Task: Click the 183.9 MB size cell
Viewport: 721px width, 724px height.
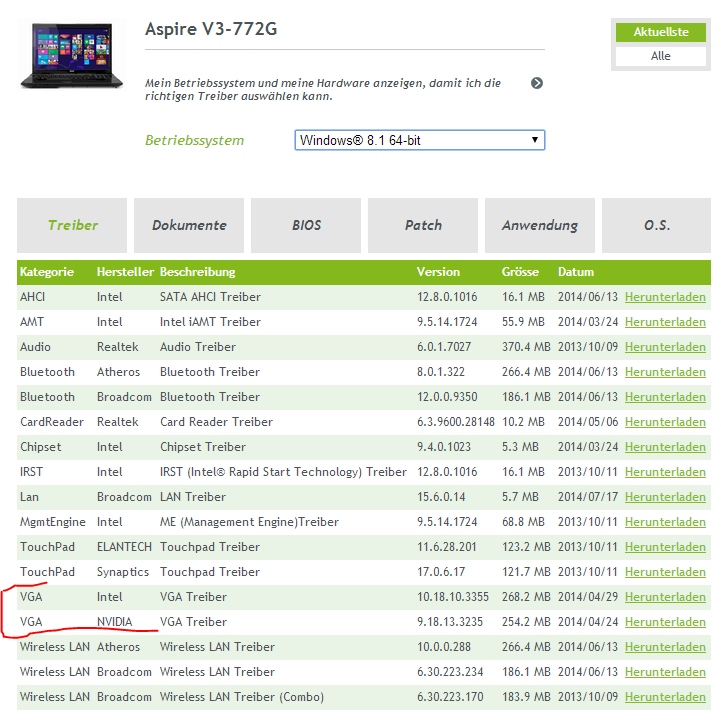Action: pyautogui.click(x=526, y=697)
